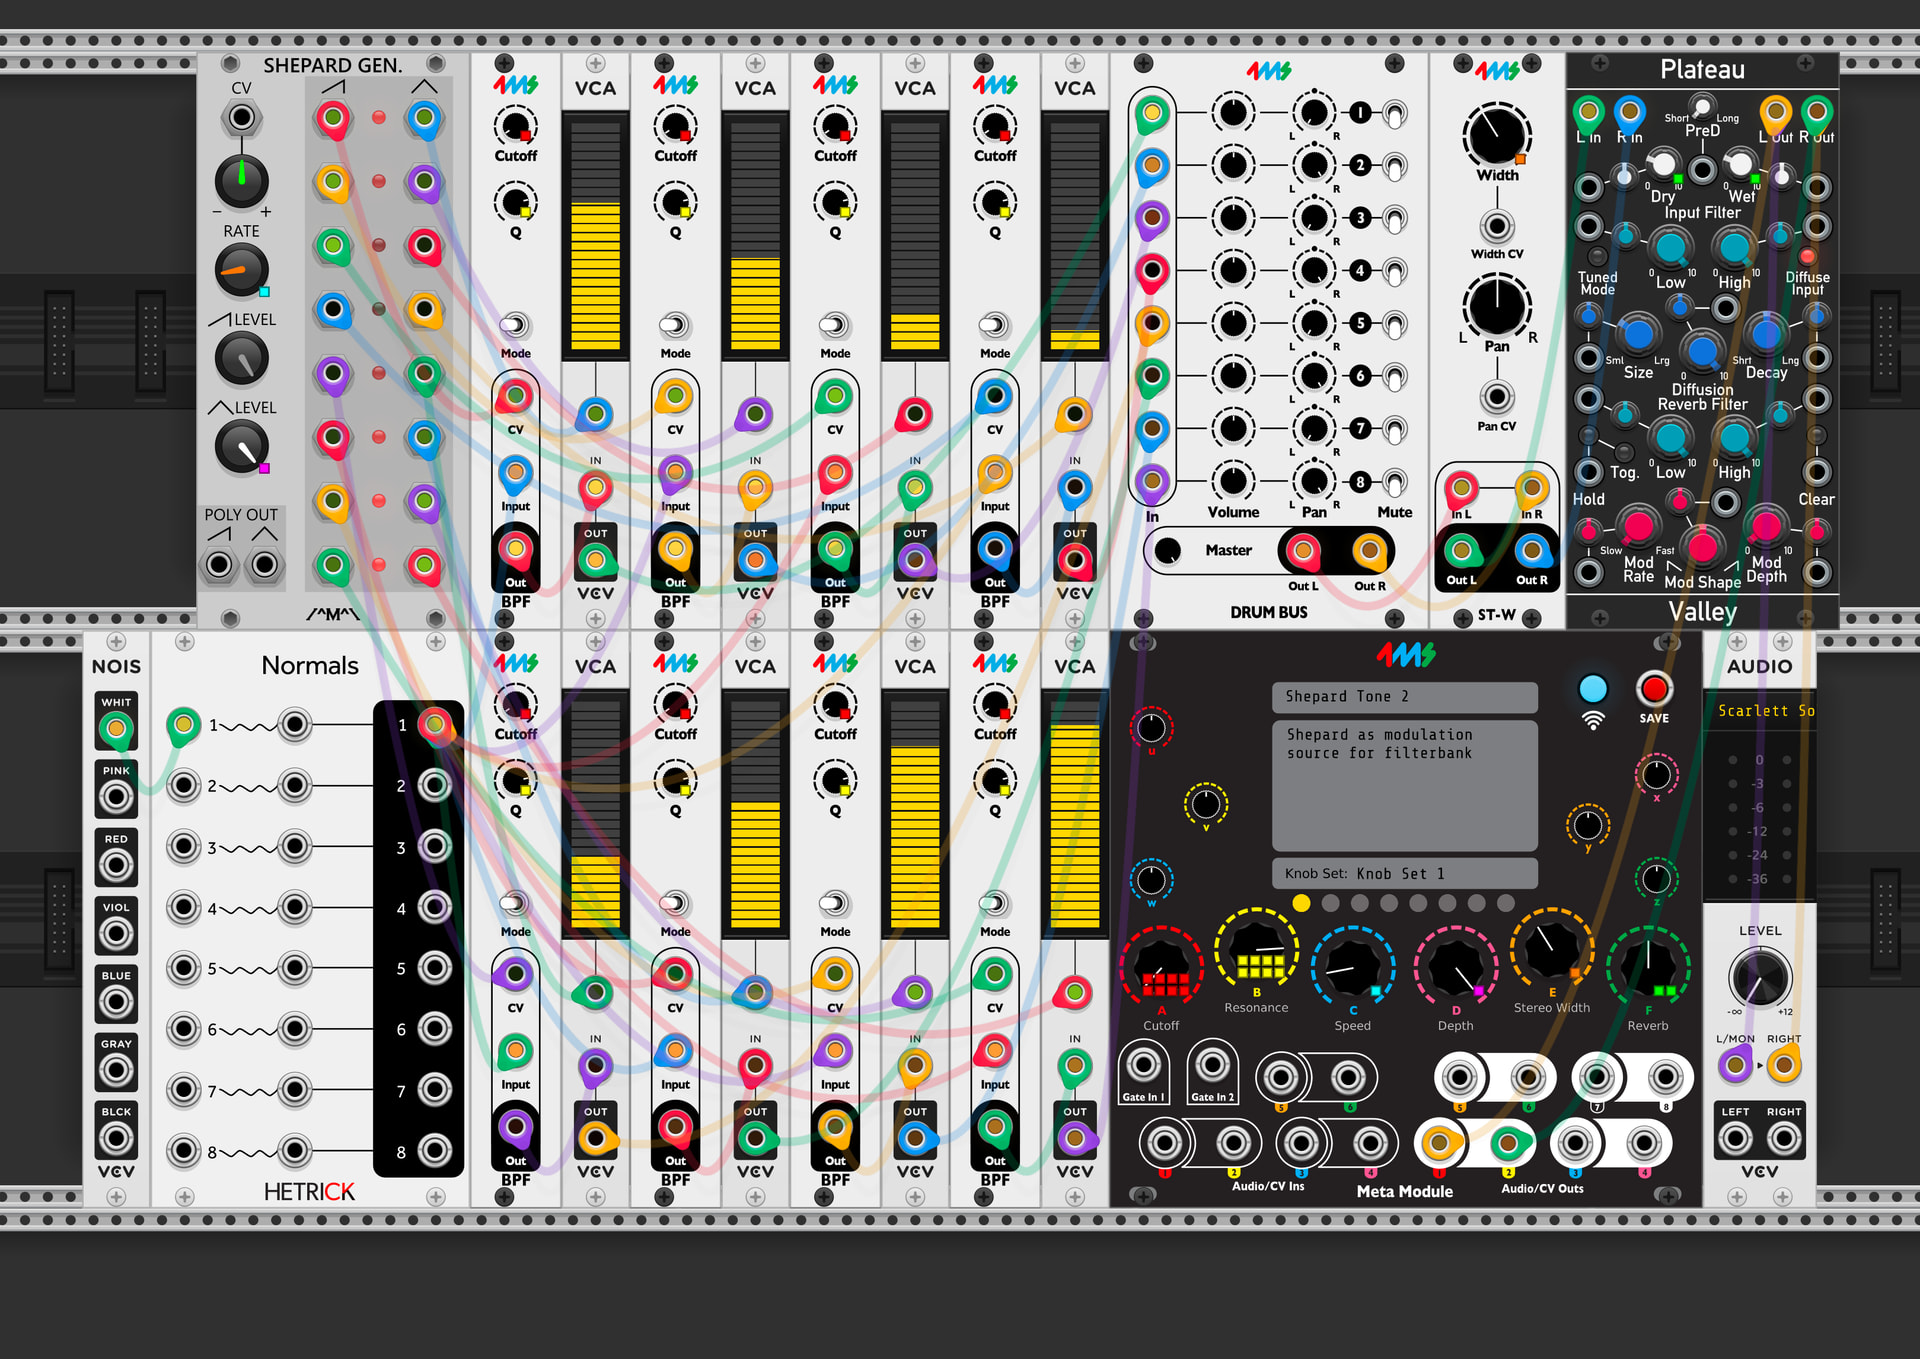Click the Drum Bus Master knob
Screen dimensions: 1920x1359
click(1167, 550)
